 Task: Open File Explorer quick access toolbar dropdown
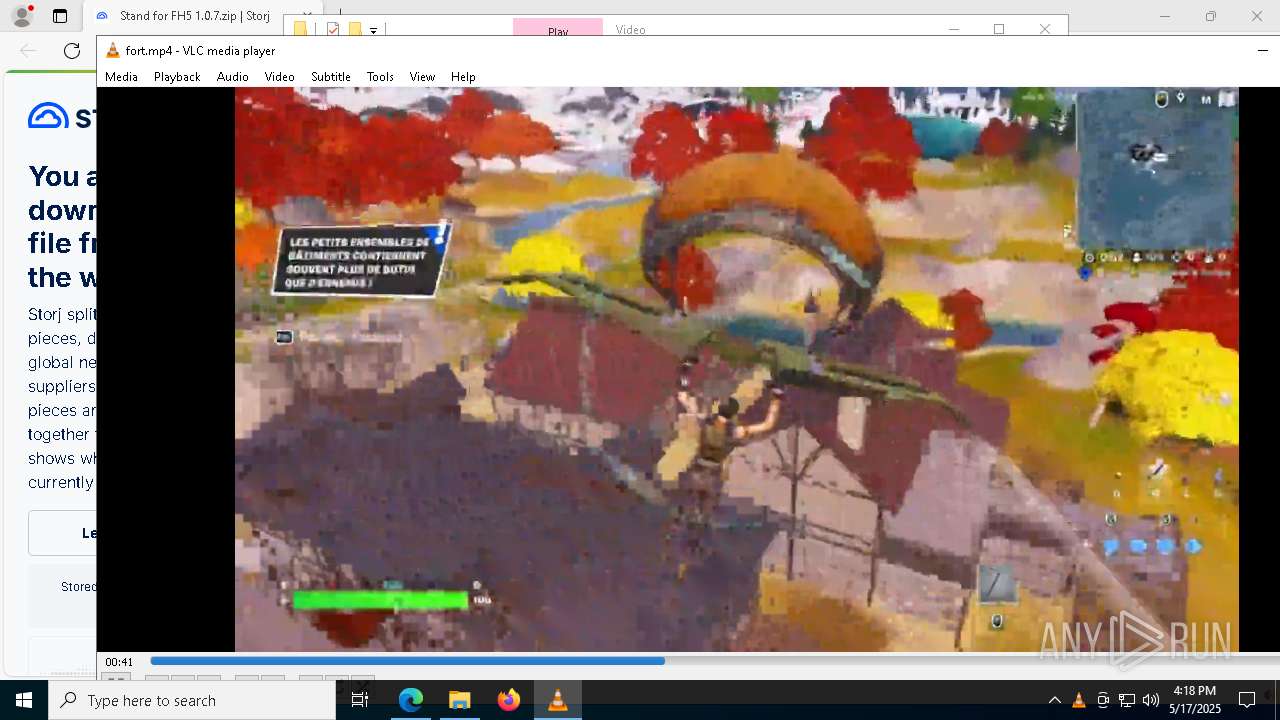point(373,30)
